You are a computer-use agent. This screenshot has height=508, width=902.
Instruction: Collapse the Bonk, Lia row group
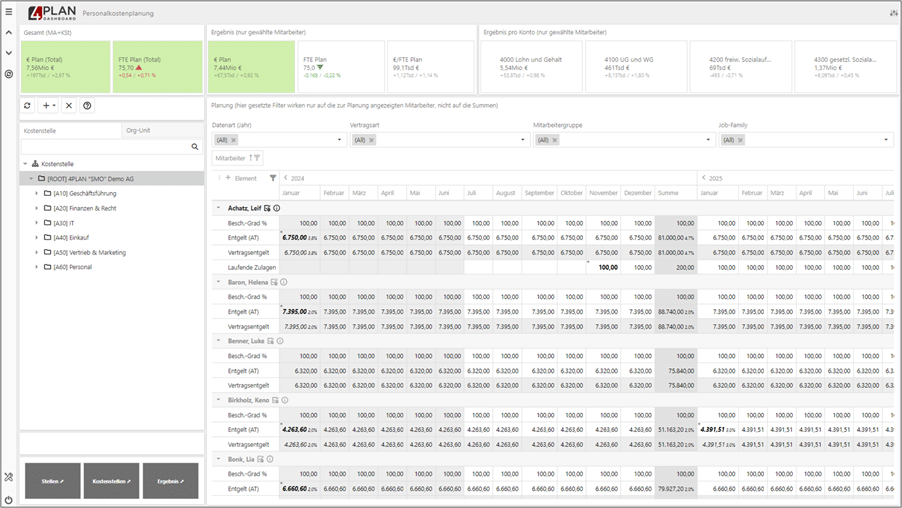pos(219,460)
